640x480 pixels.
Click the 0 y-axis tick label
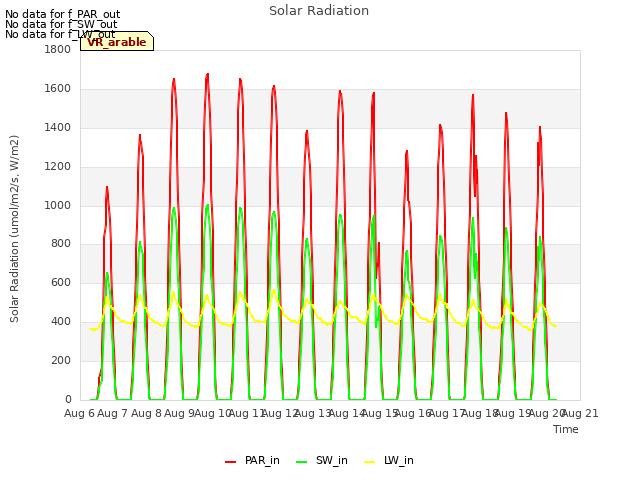click(68, 399)
